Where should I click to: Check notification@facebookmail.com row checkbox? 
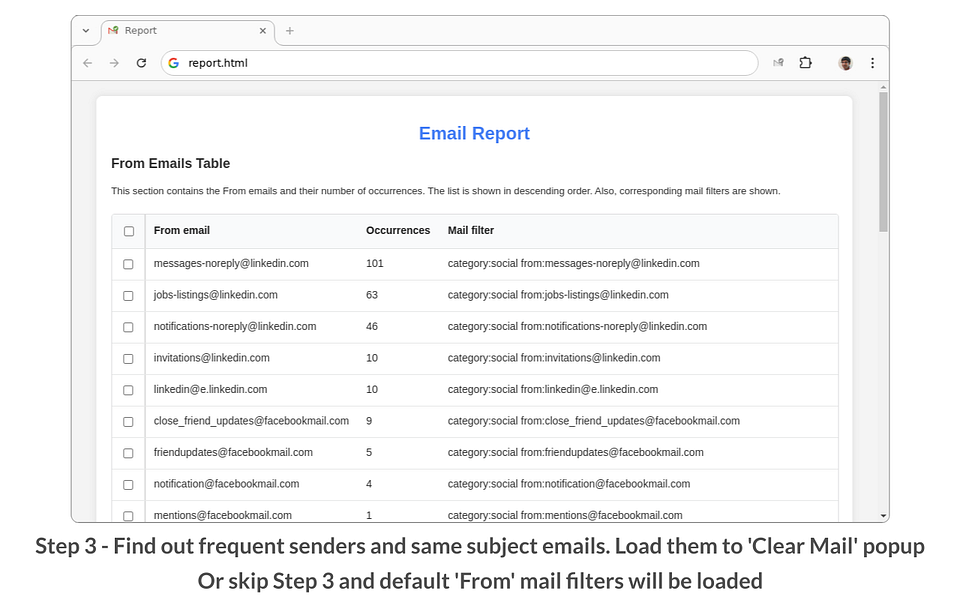(128, 485)
